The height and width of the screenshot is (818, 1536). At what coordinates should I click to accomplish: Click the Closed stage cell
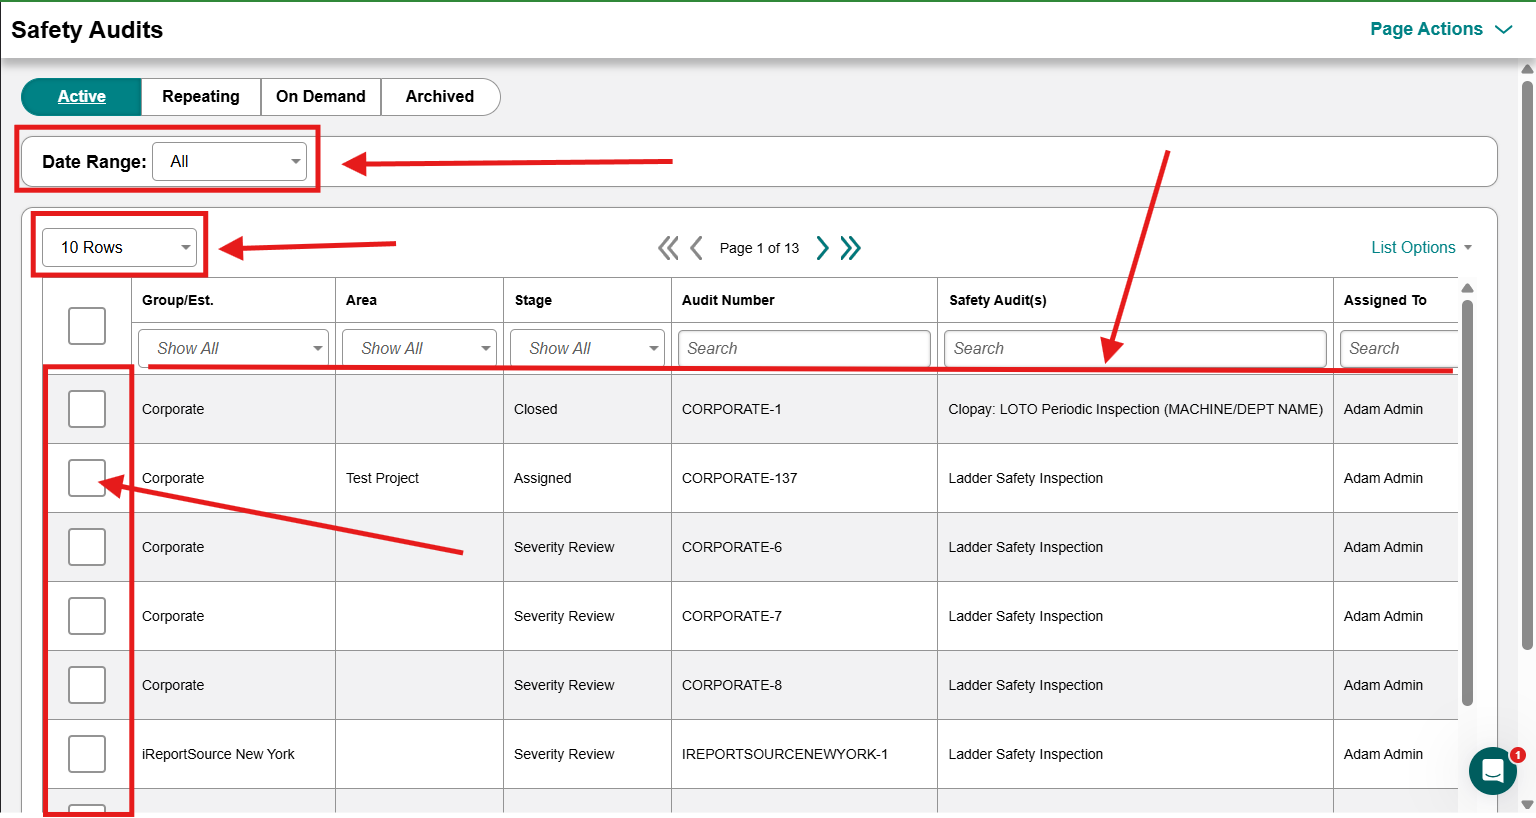click(x=587, y=409)
